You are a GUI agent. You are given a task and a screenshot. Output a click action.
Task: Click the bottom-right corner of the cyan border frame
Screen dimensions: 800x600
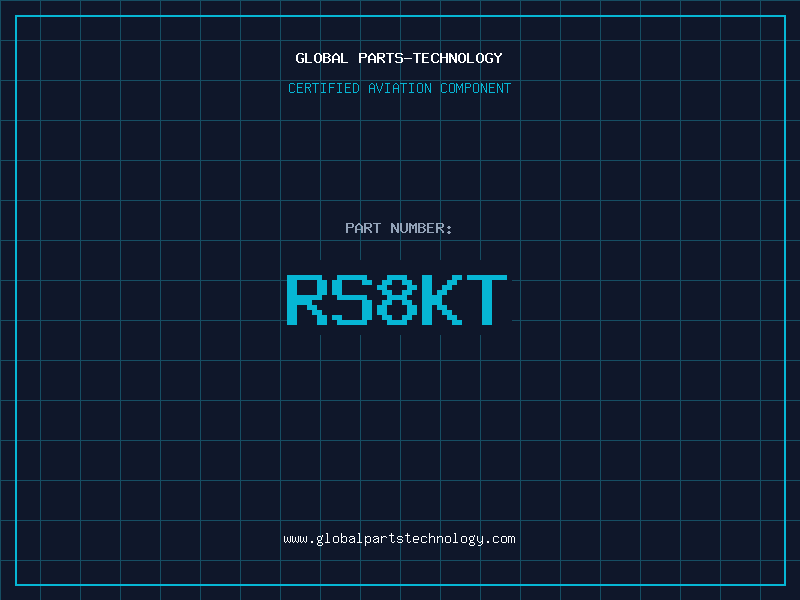coord(784,584)
